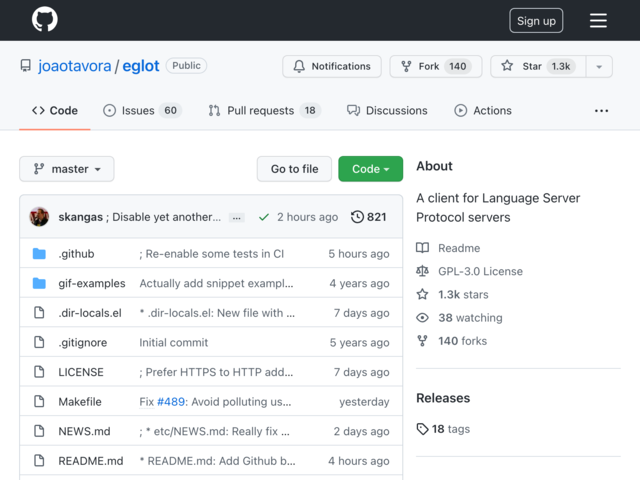640x480 pixels.
Task: Open the GPL-3.0 License link
Action: tap(480, 271)
